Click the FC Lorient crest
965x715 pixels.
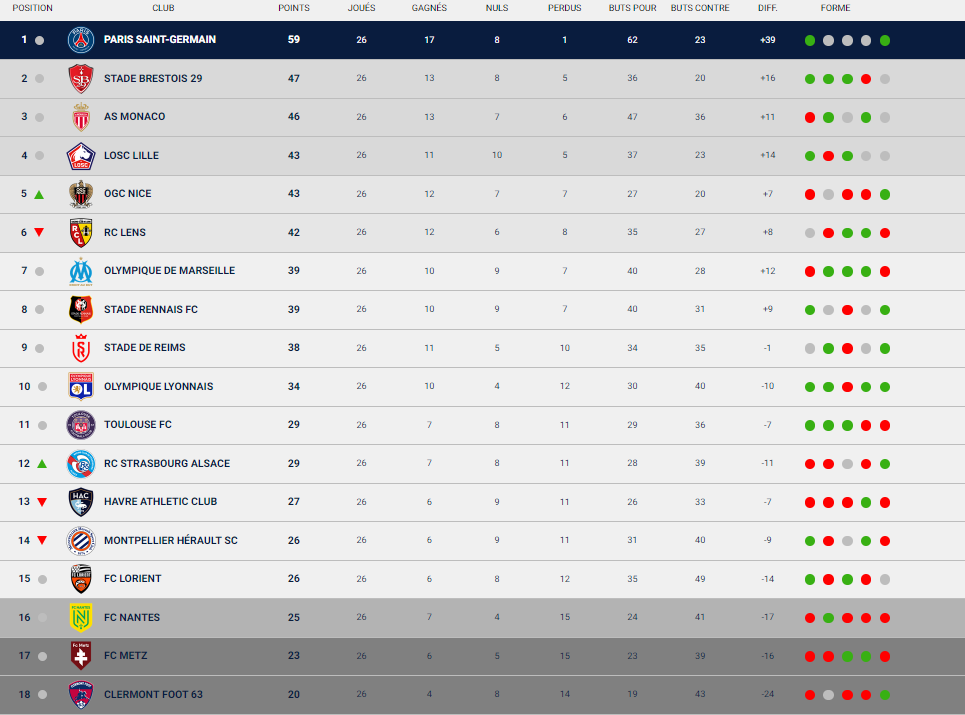[81, 579]
